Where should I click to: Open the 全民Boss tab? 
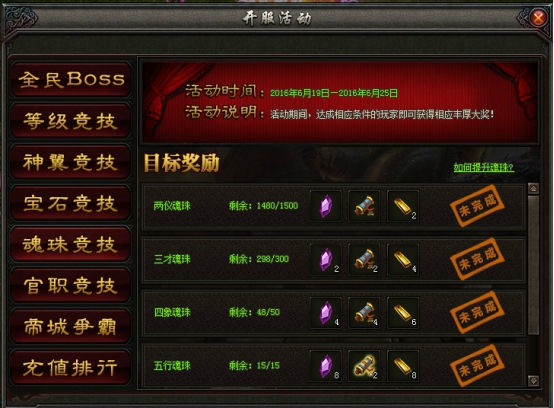coord(71,79)
